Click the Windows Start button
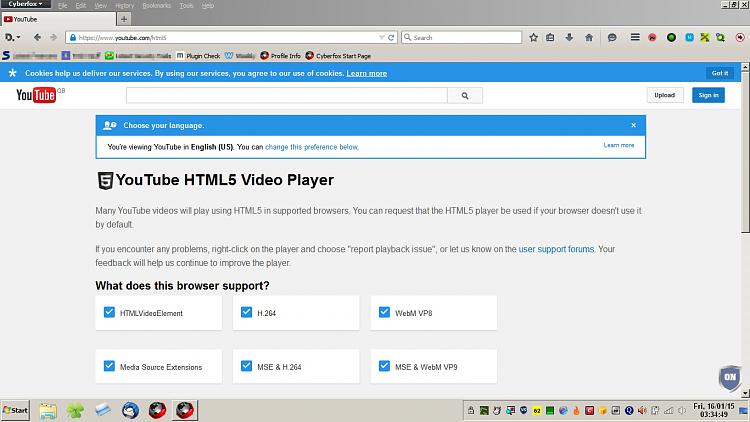 click(x=15, y=411)
